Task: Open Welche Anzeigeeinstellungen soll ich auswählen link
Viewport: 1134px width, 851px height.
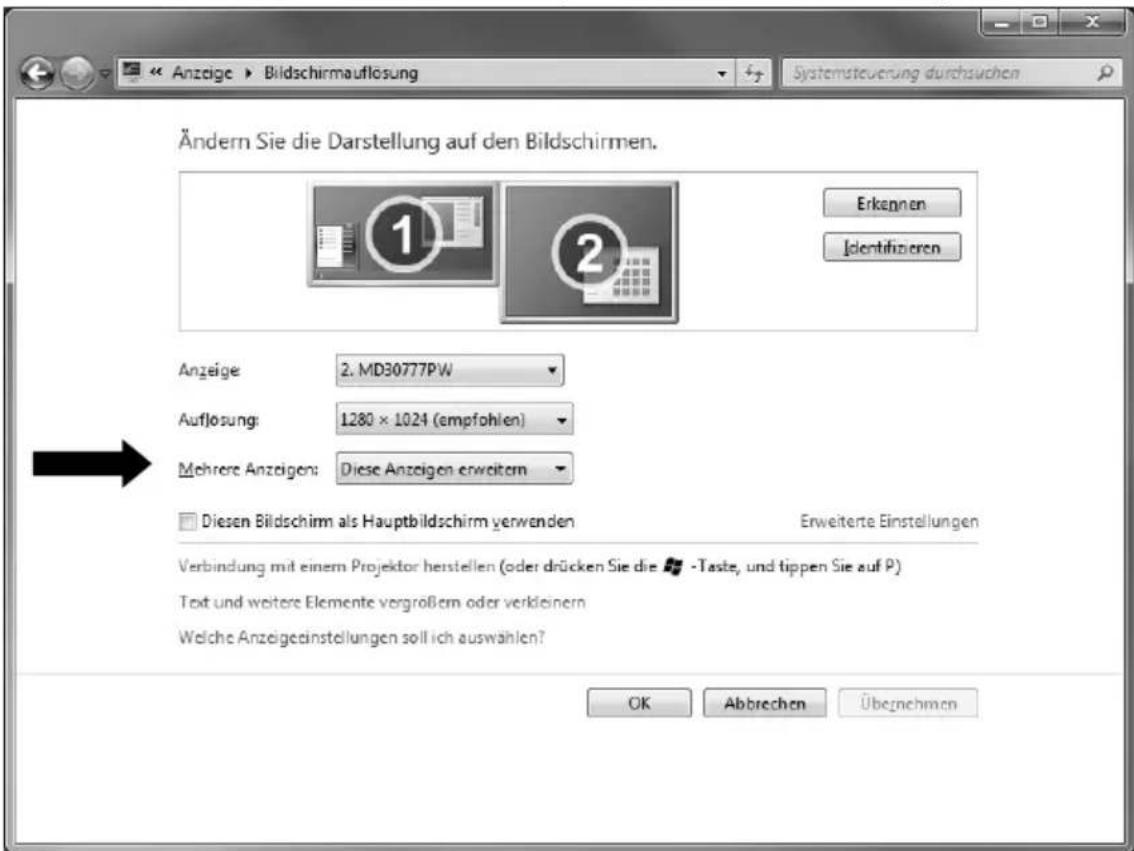Action: coord(362,637)
